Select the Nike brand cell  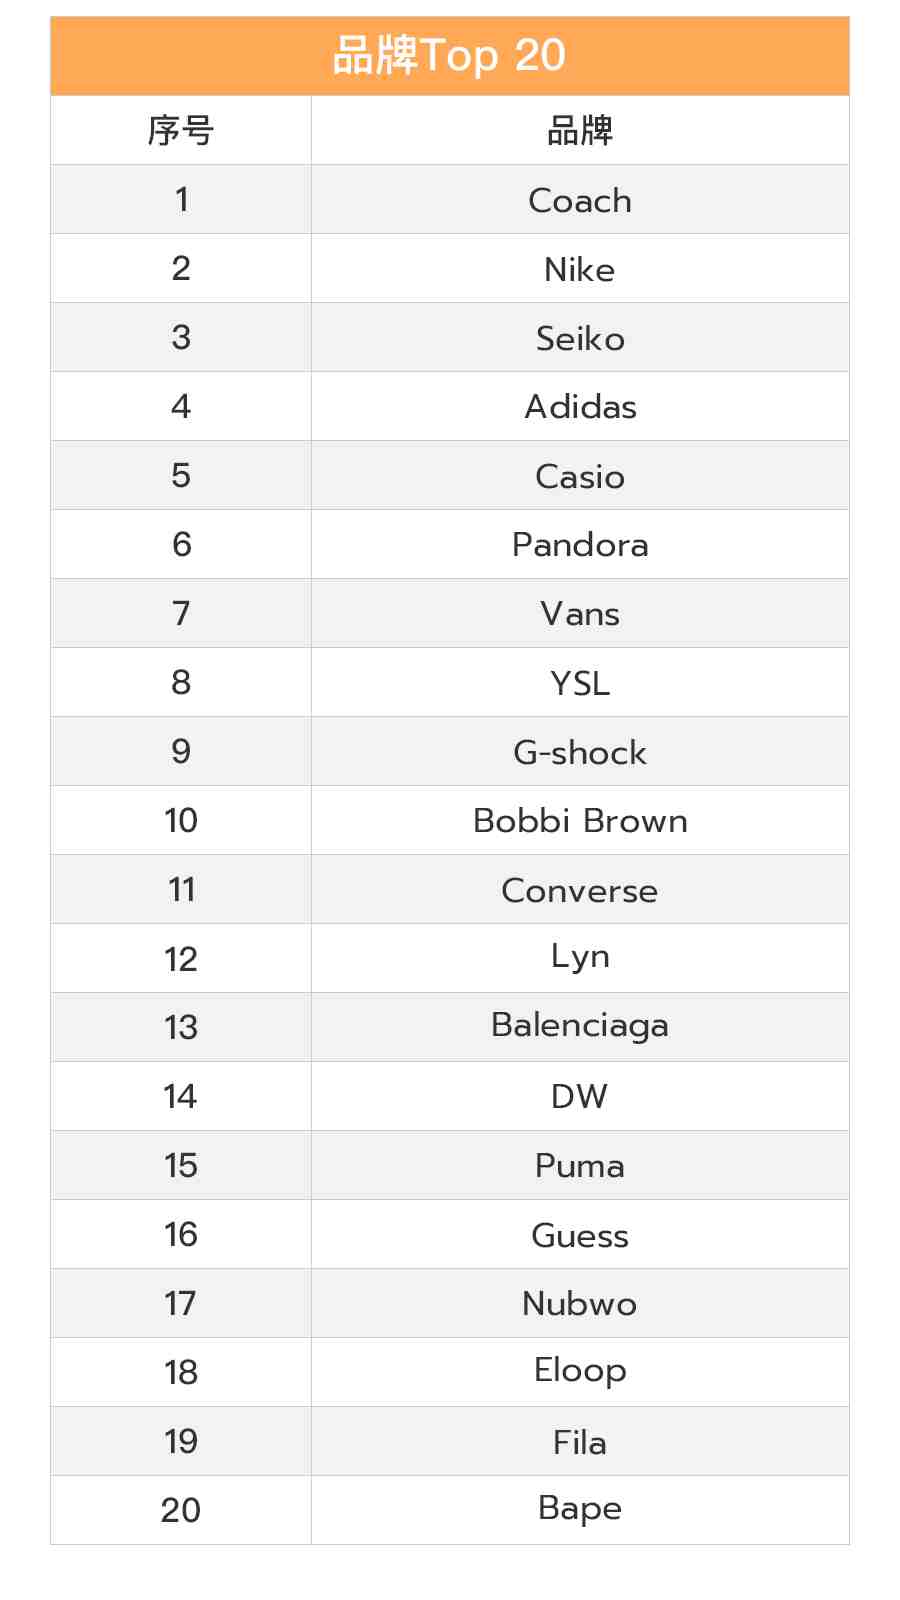click(x=580, y=269)
